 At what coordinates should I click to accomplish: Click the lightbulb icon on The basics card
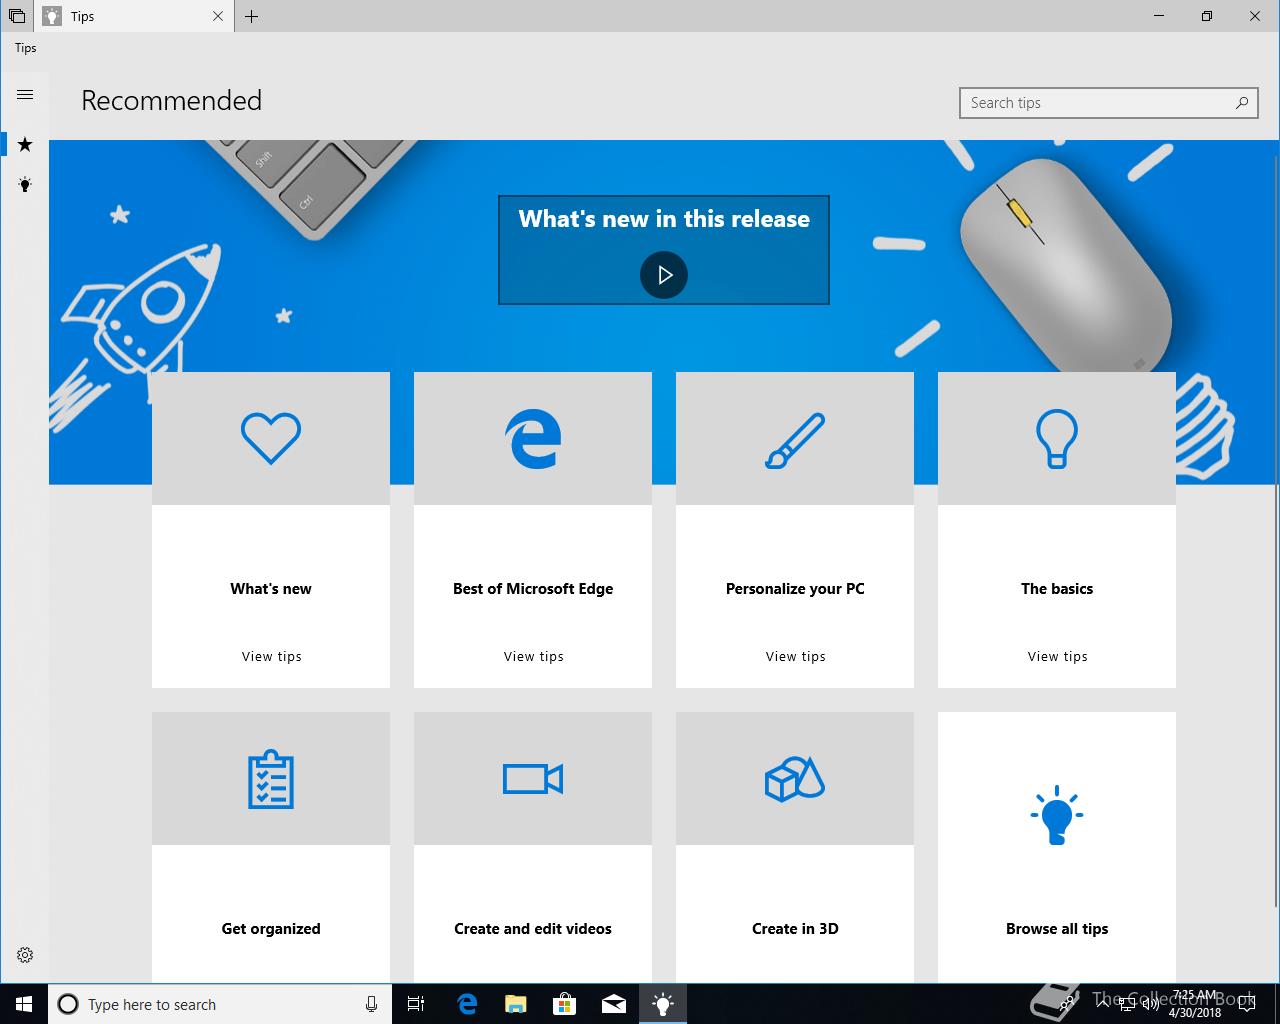click(1057, 438)
